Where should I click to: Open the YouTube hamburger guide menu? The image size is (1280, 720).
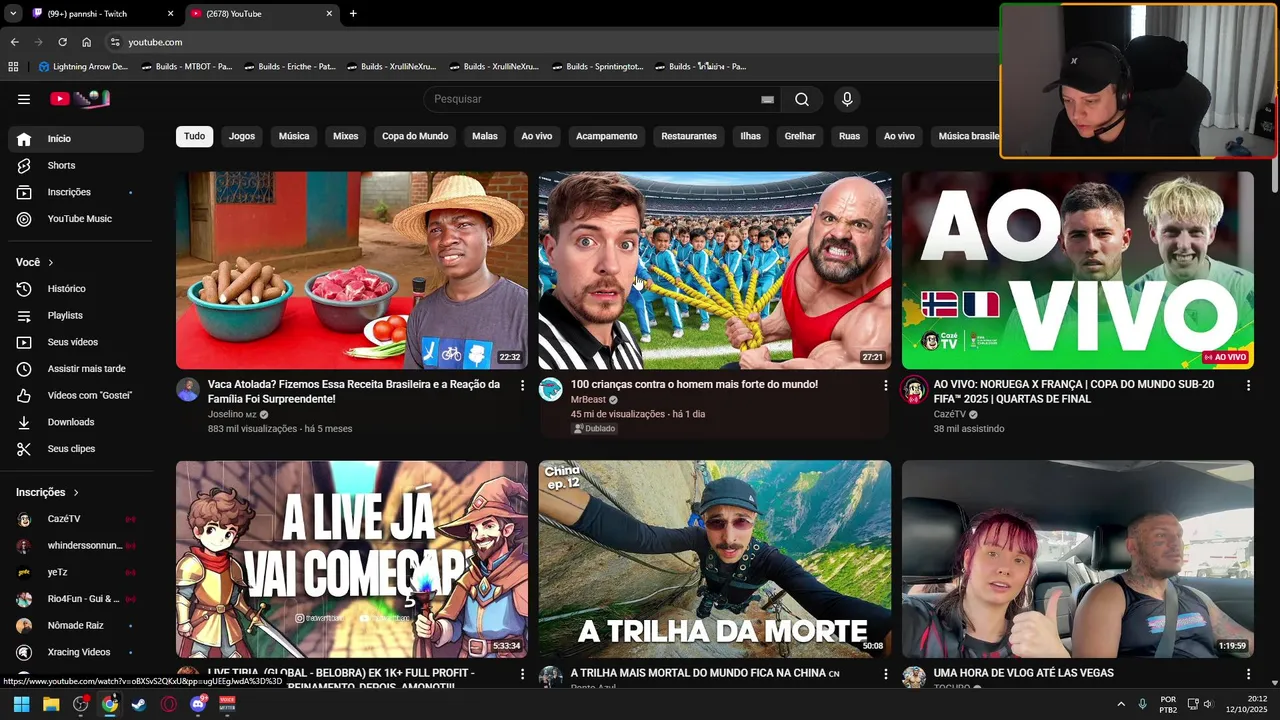24,99
